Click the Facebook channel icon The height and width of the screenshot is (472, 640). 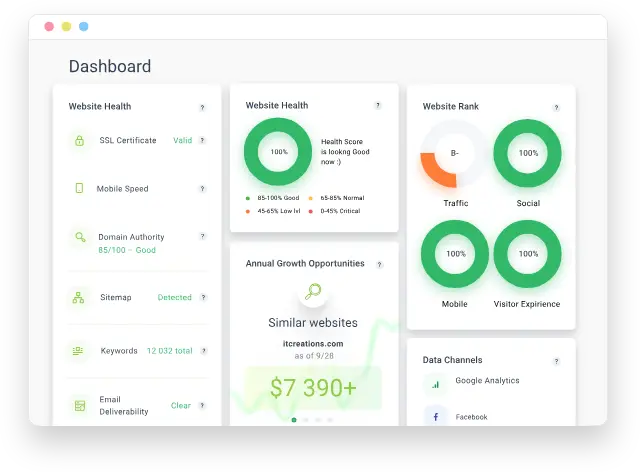coord(435,416)
